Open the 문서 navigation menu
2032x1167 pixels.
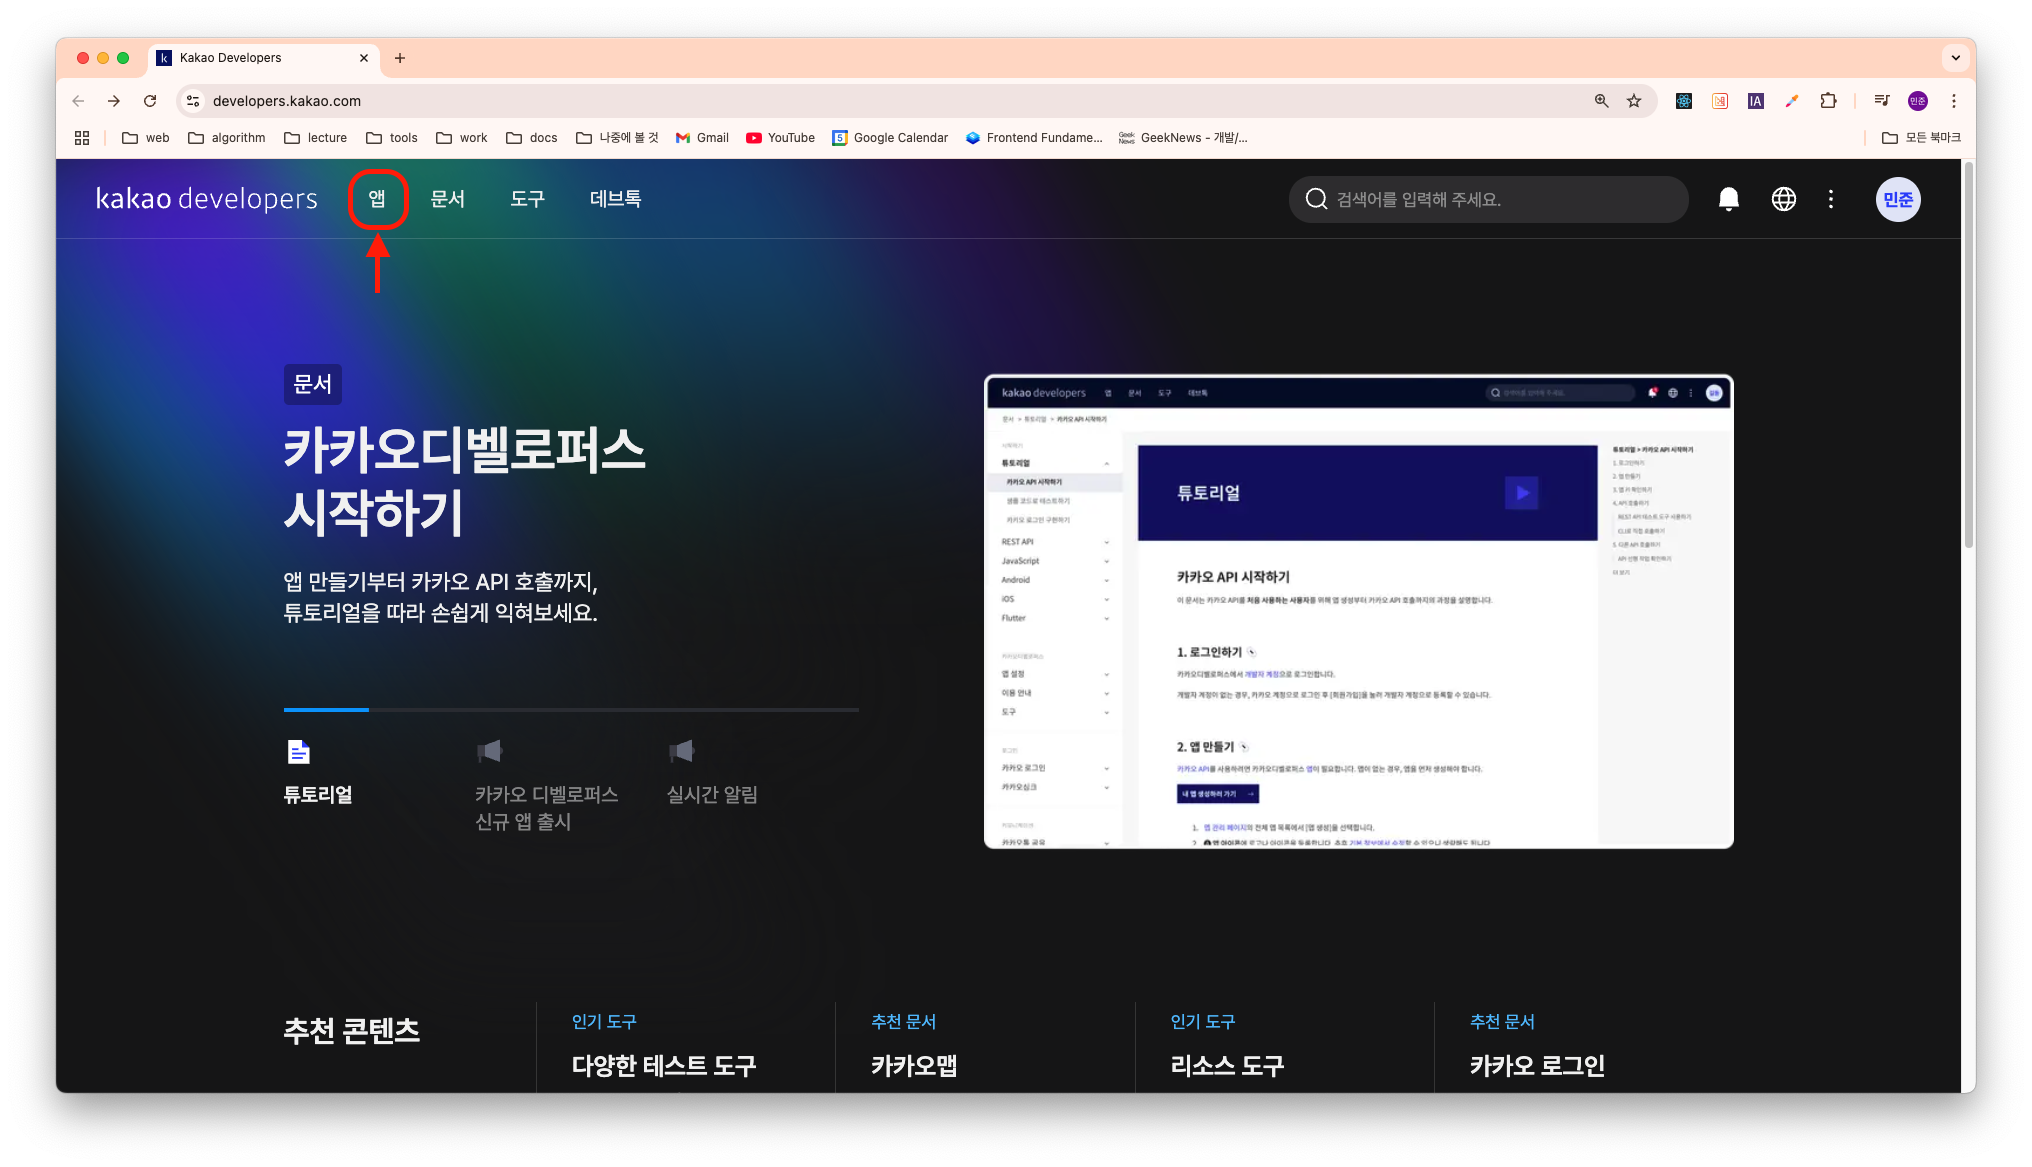click(x=447, y=199)
